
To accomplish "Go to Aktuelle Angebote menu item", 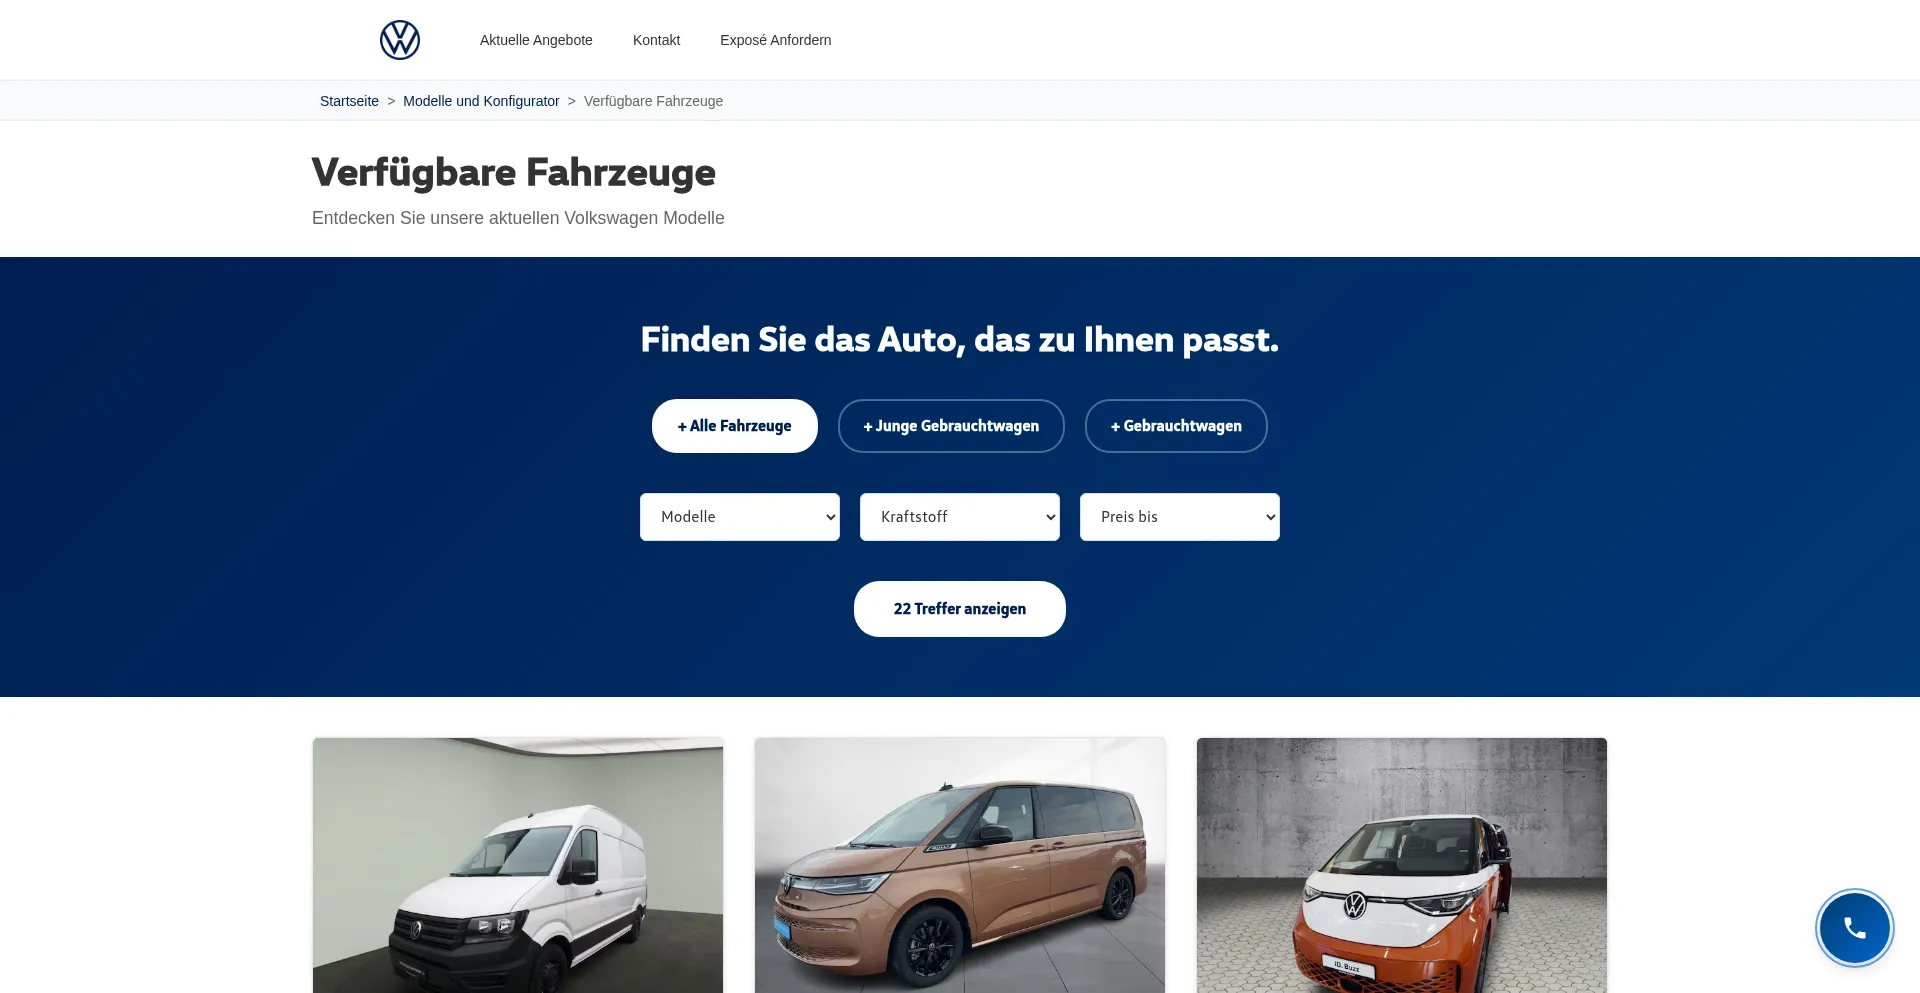I will coord(536,40).
